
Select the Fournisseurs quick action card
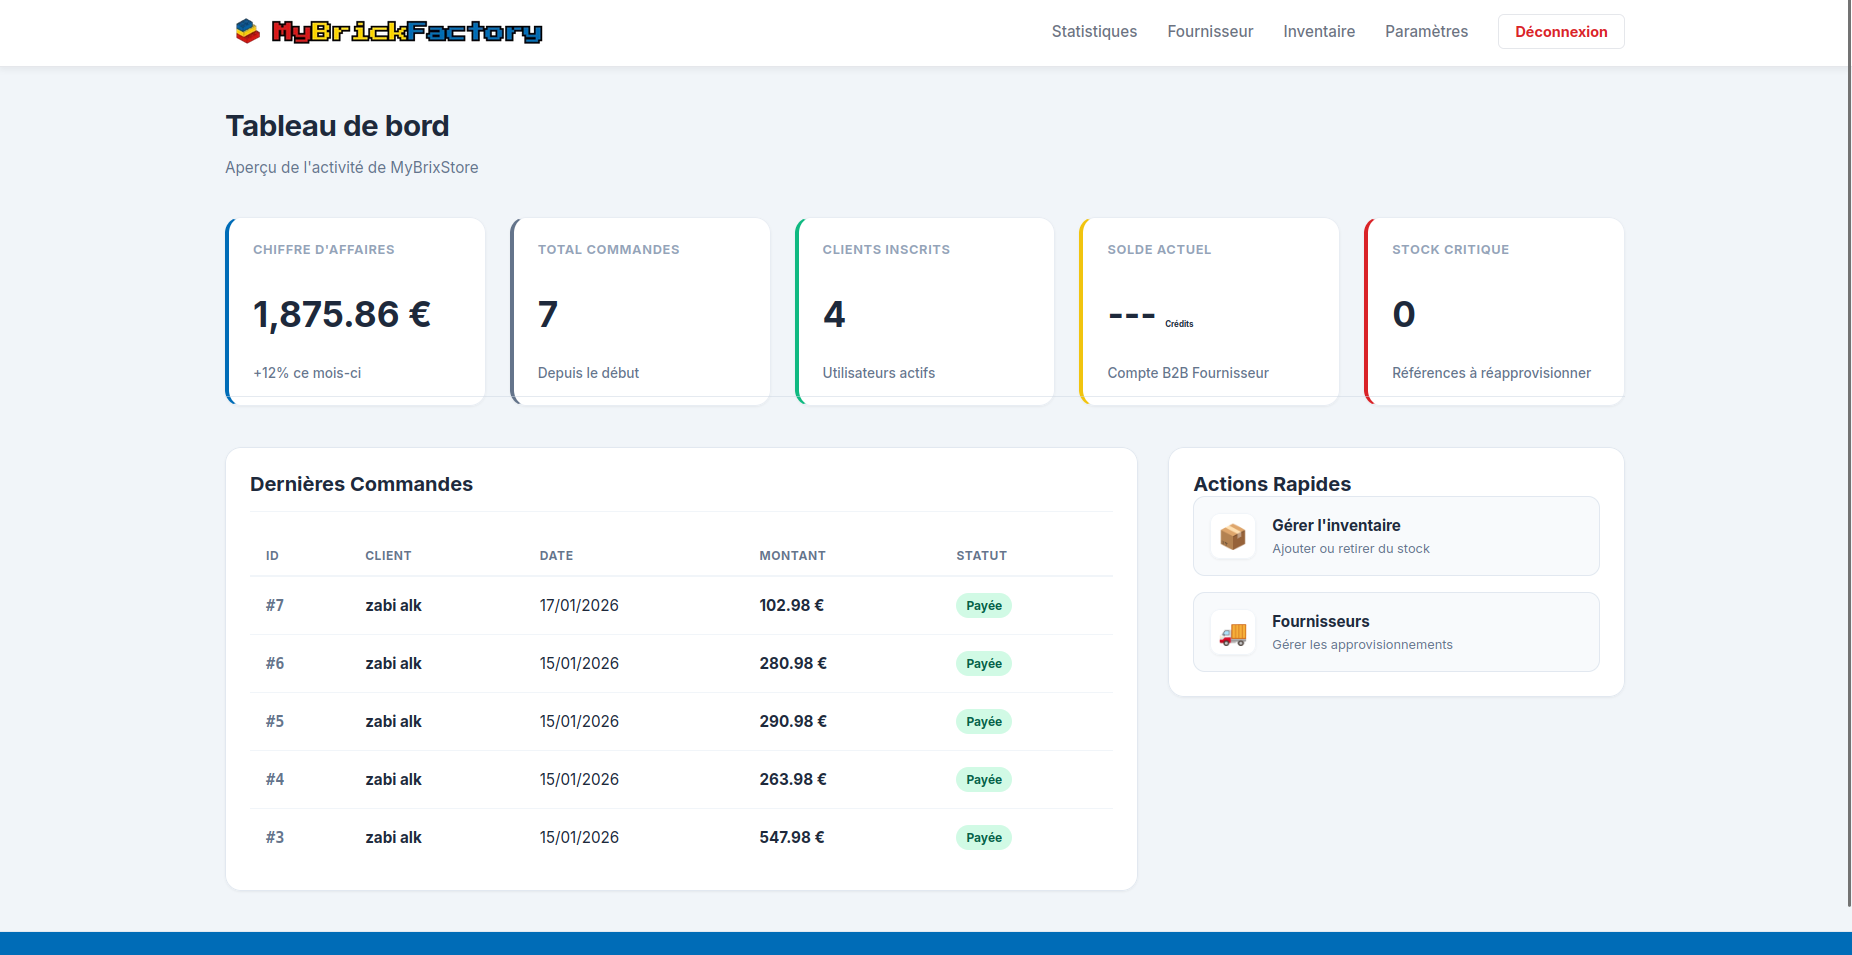pyautogui.click(x=1396, y=632)
